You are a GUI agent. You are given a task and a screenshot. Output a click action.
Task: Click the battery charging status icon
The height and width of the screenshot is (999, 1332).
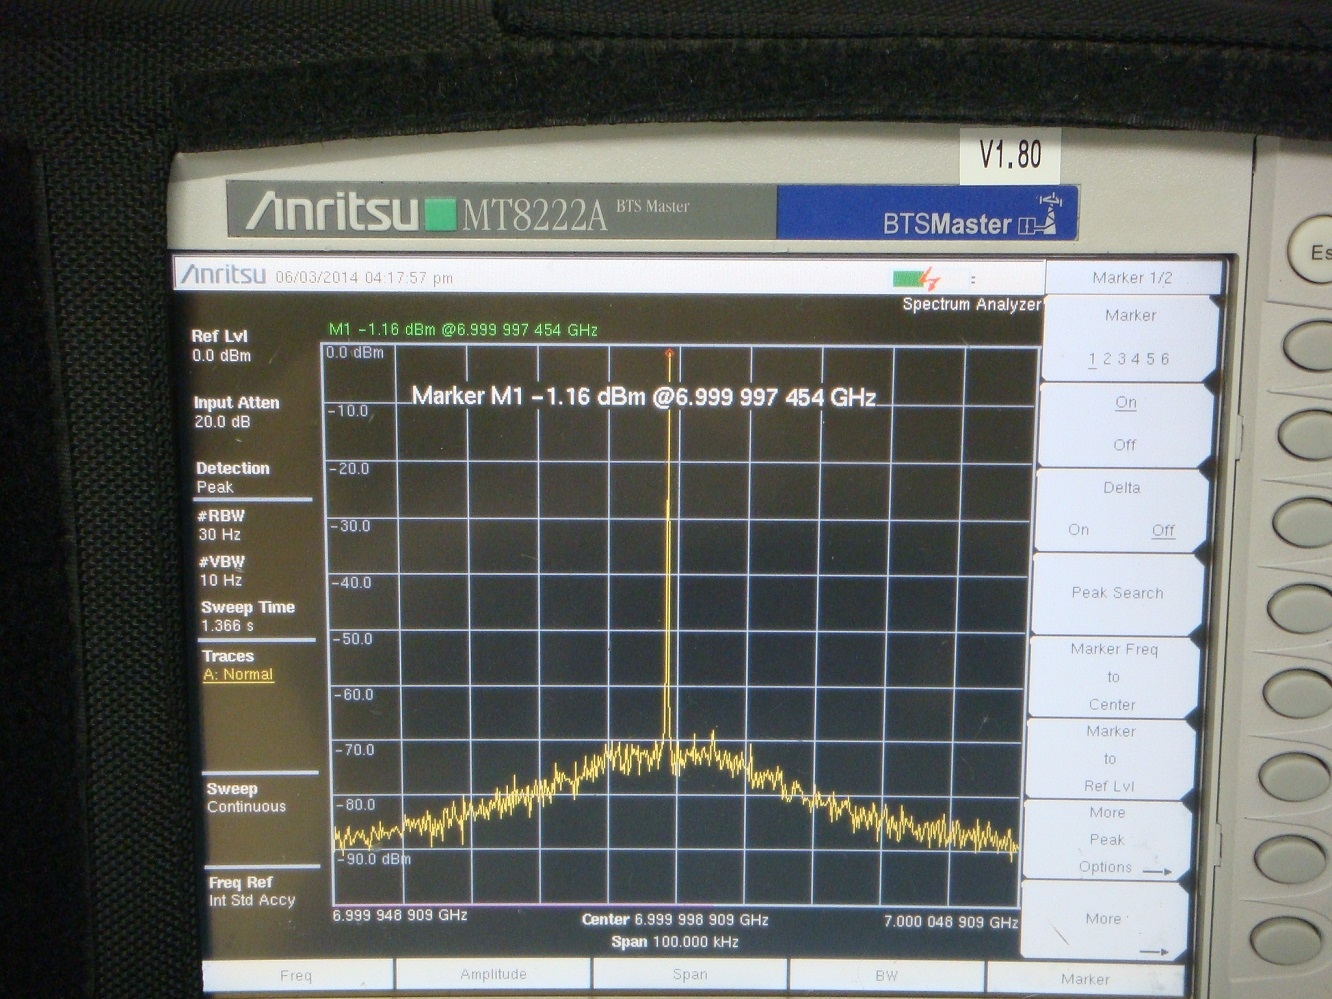click(917, 279)
